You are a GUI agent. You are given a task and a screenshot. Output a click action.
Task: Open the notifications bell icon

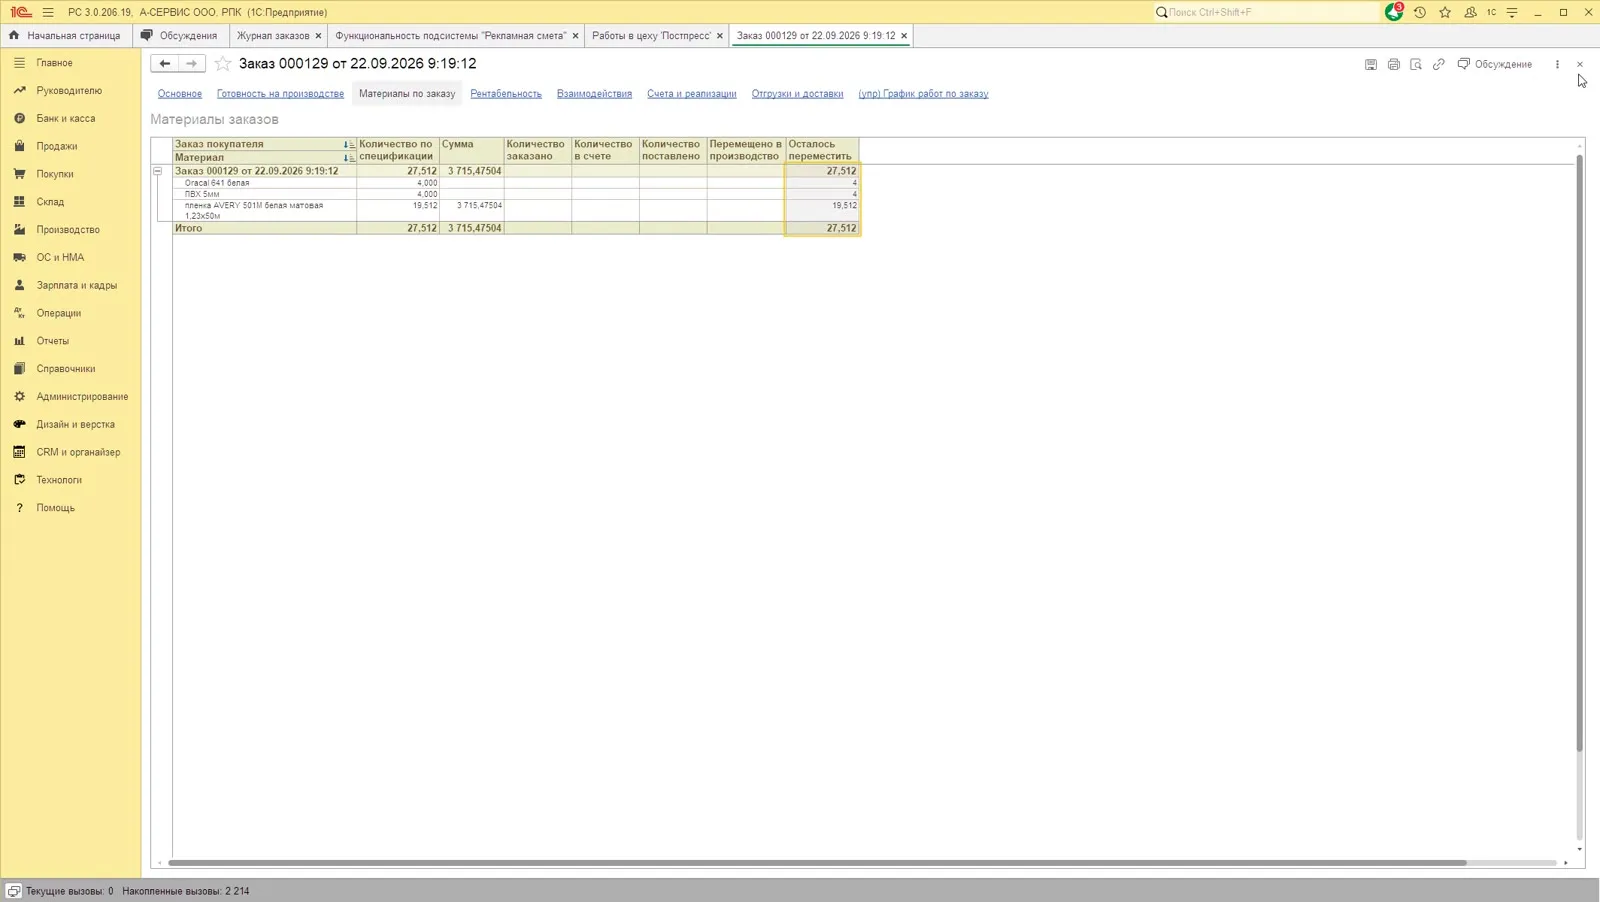point(1394,12)
